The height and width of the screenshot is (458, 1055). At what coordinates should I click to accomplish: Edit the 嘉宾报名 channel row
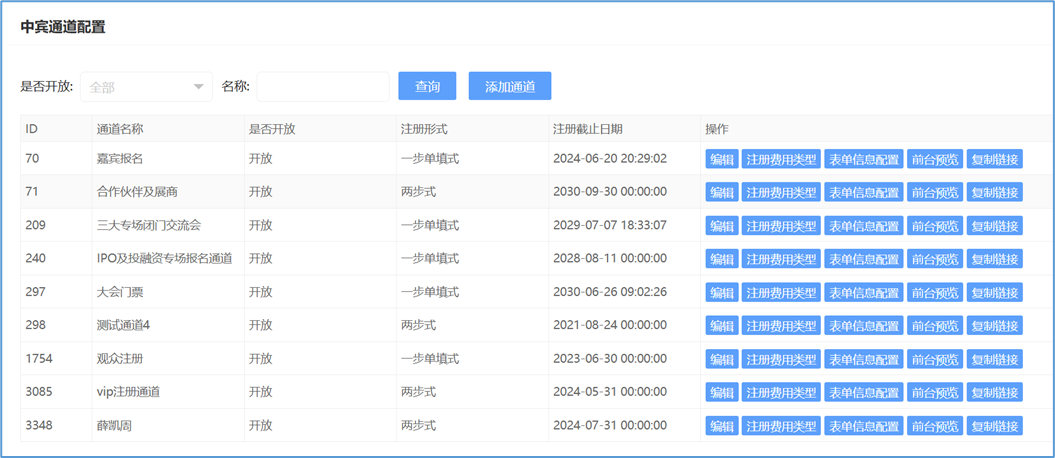pos(721,159)
